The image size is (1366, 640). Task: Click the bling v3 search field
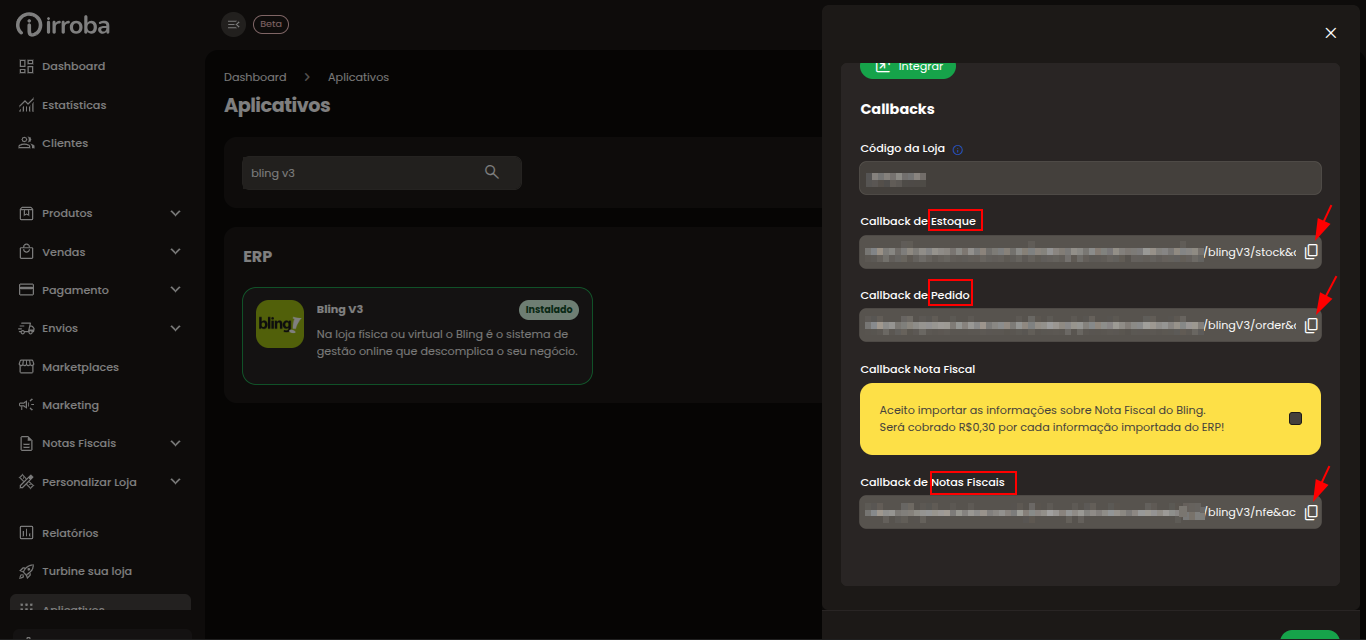(382, 172)
